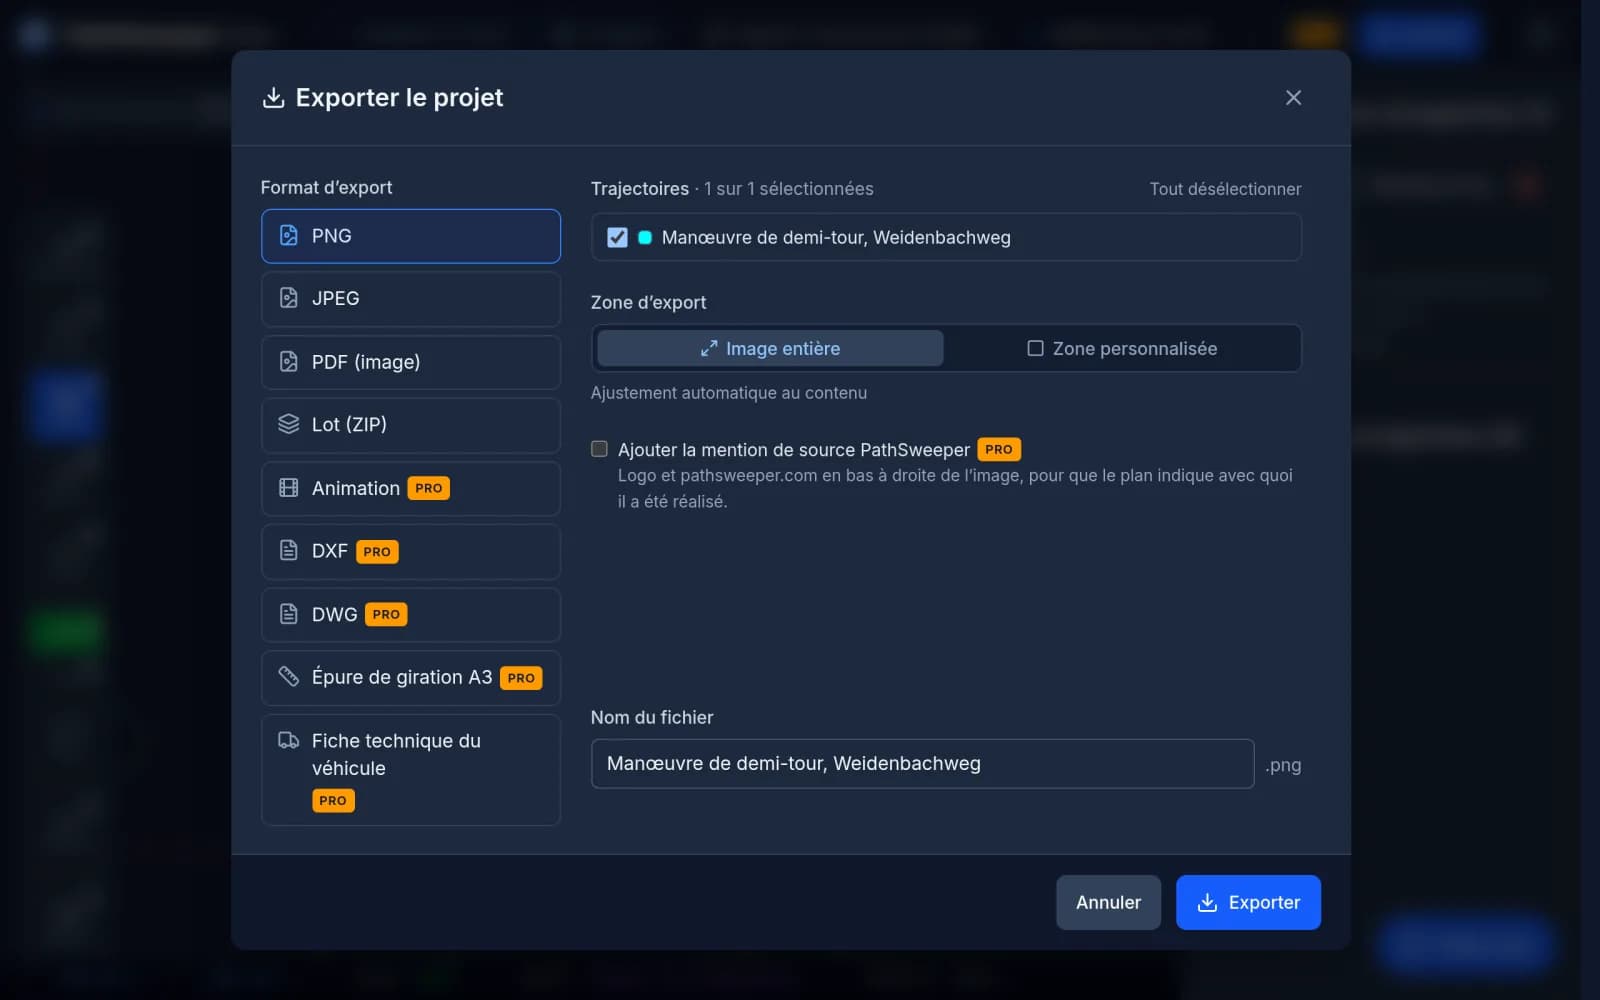The height and width of the screenshot is (1000, 1600).
Task: Click the PRO badge next to Animation
Action: pyautogui.click(x=429, y=488)
